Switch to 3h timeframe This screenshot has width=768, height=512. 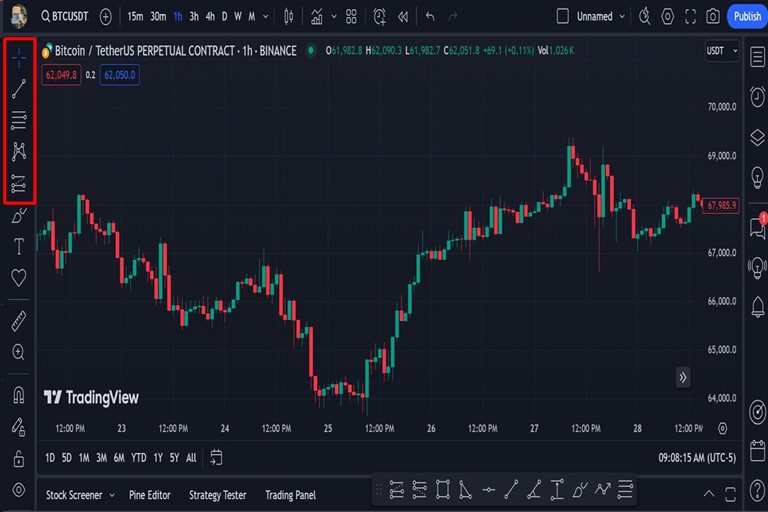pyautogui.click(x=194, y=17)
